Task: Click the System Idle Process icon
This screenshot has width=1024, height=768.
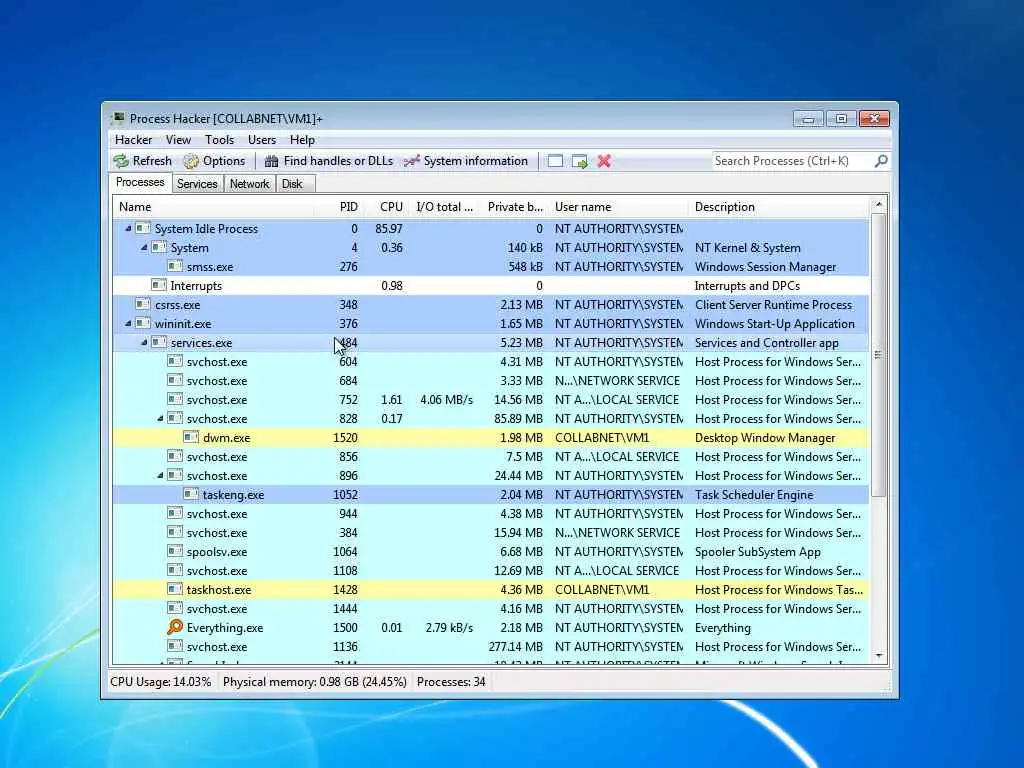Action: click(x=142, y=229)
